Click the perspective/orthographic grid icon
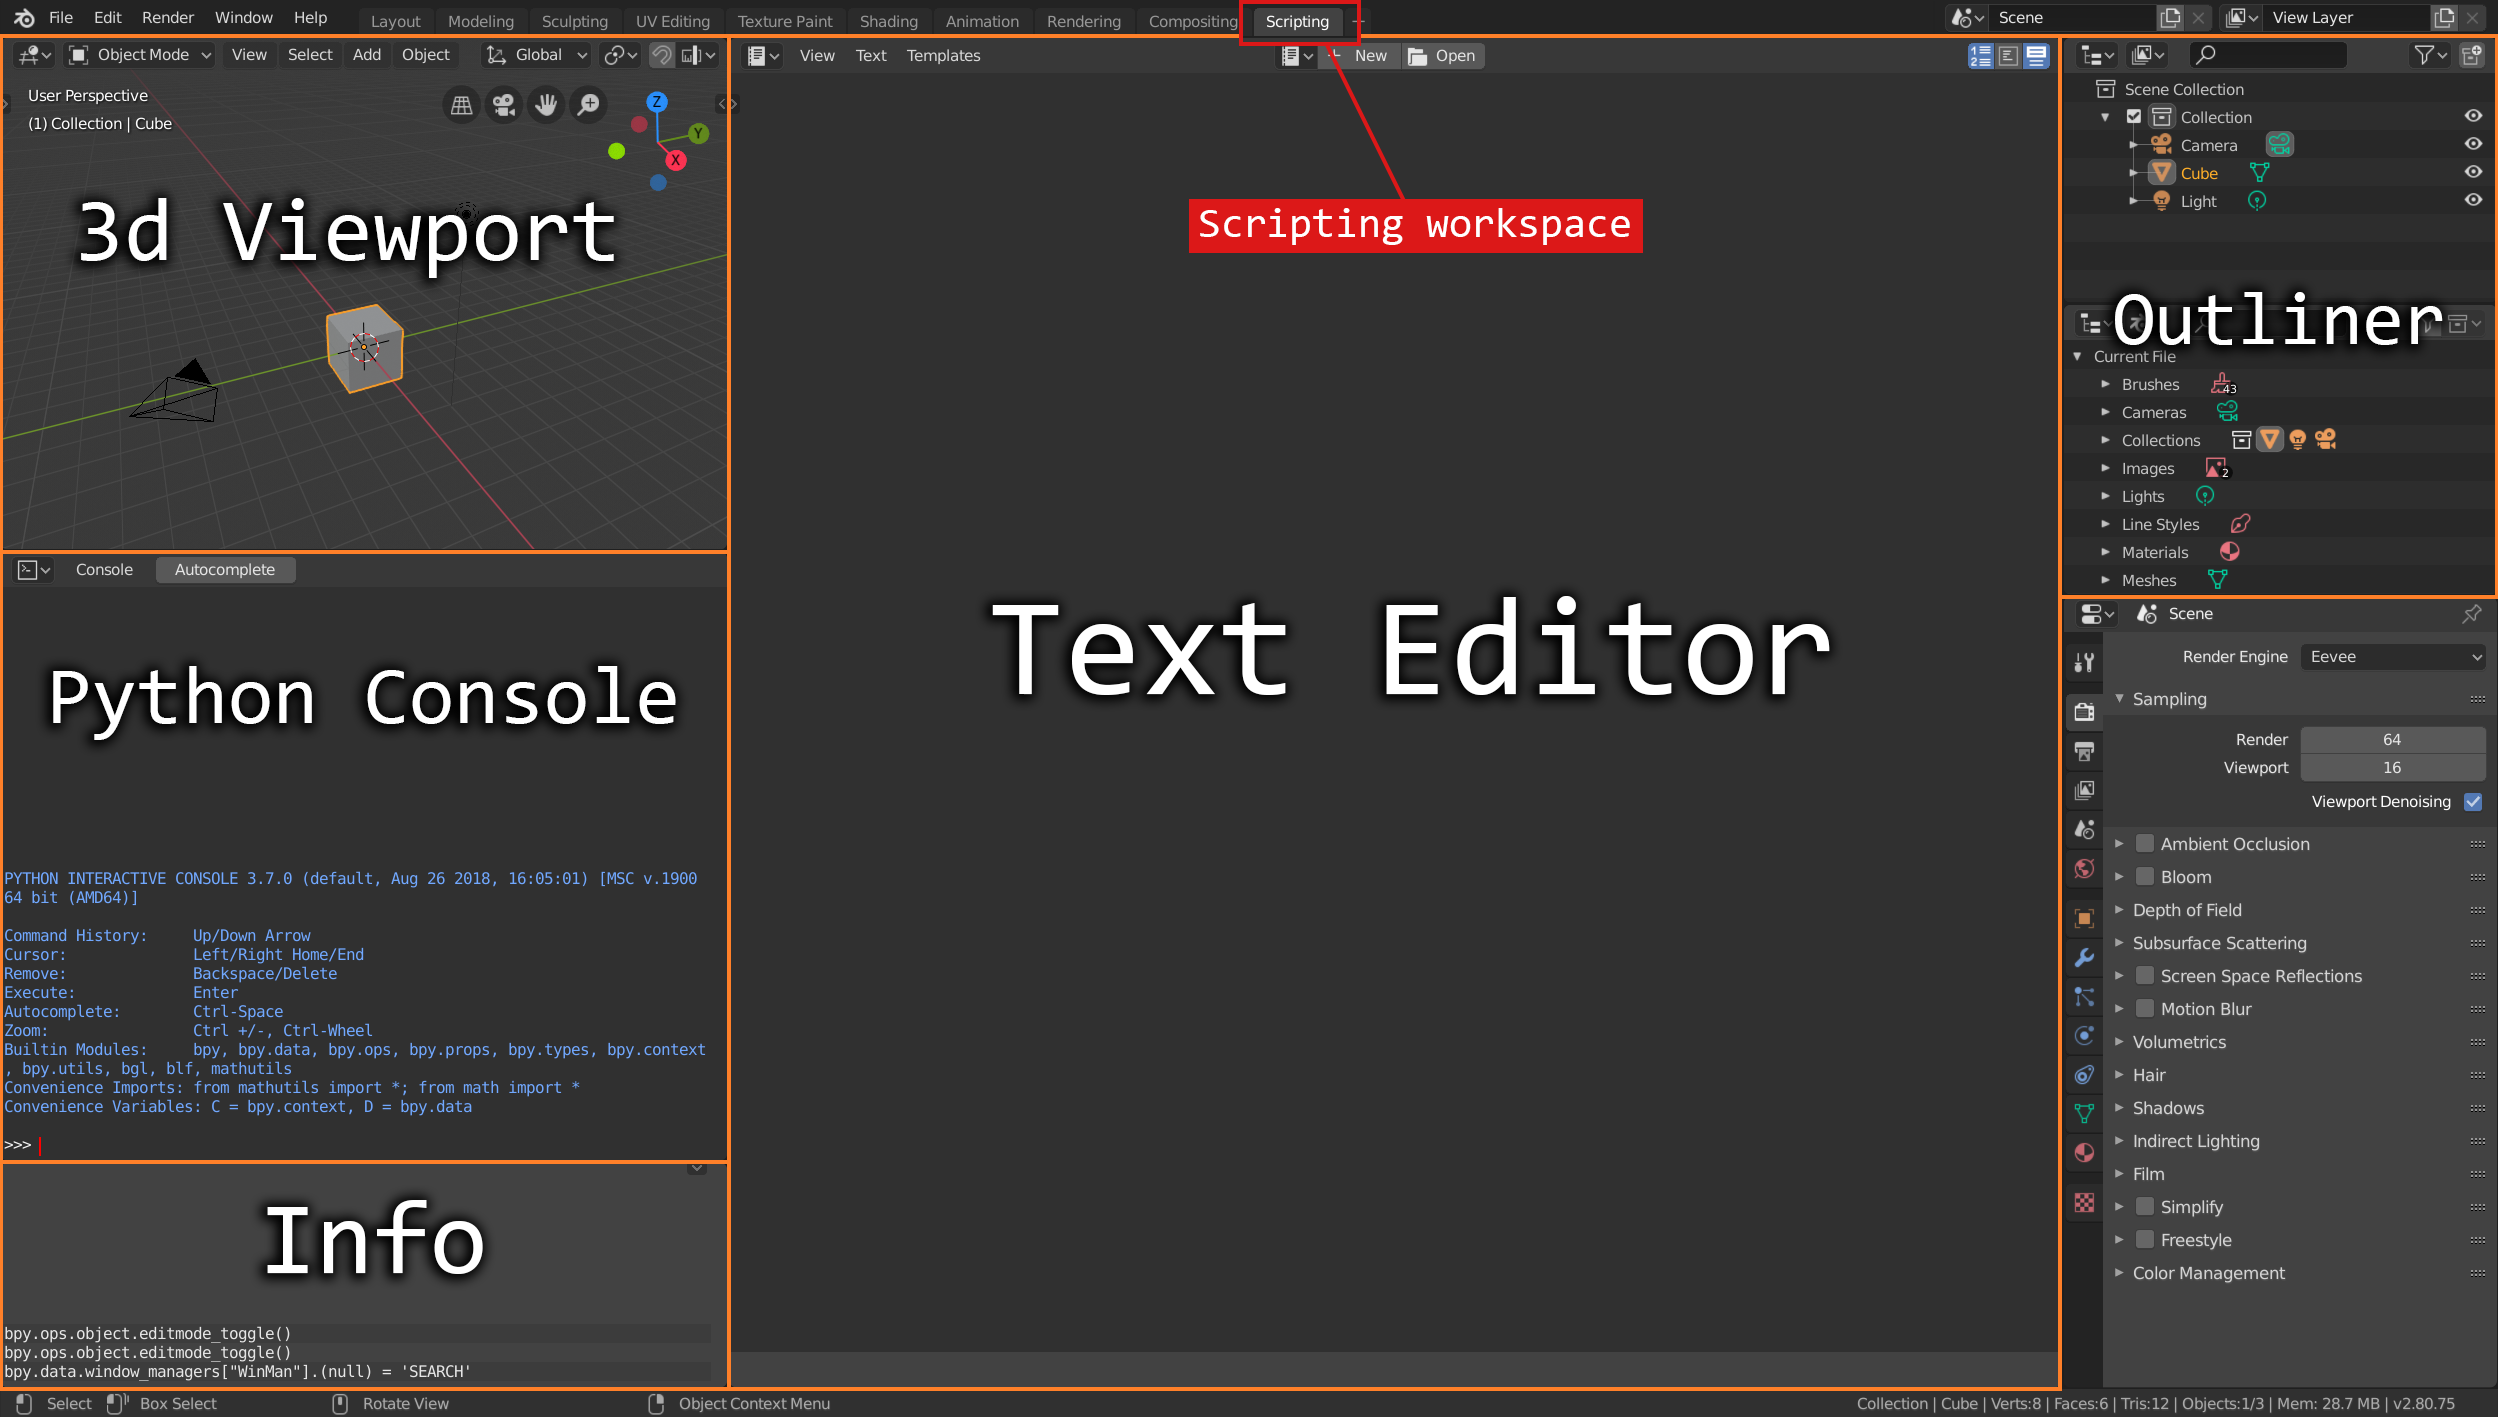The height and width of the screenshot is (1417, 2498). tap(461, 104)
